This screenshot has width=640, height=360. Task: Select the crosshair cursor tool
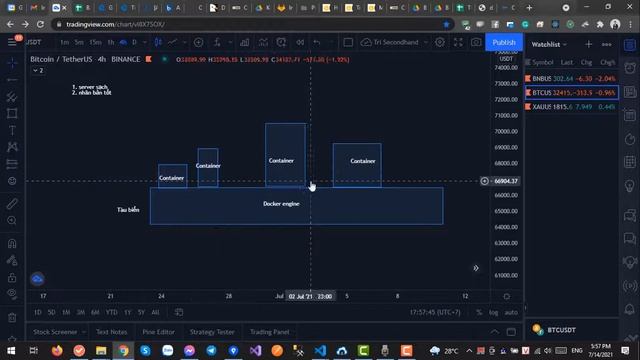coord(12,62)
